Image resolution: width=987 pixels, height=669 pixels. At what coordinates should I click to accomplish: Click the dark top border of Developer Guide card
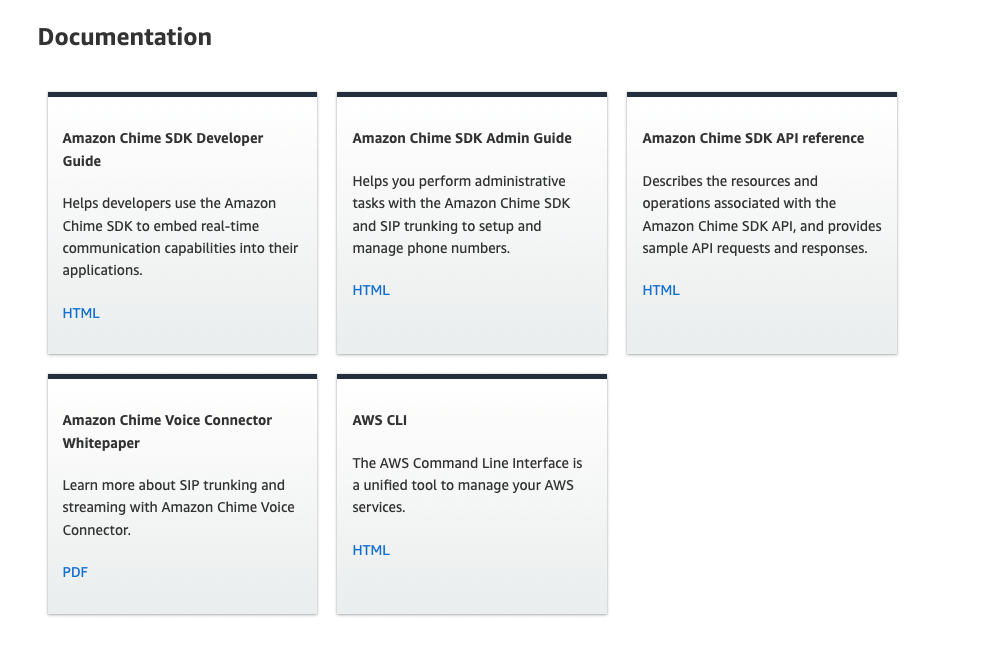click(182, 94)
